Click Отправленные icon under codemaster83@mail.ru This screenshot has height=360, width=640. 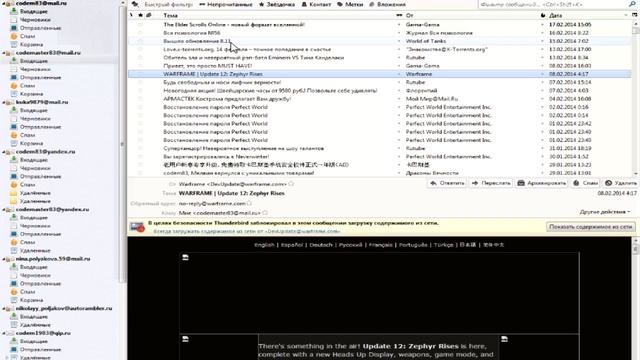[x=14, y=77]
